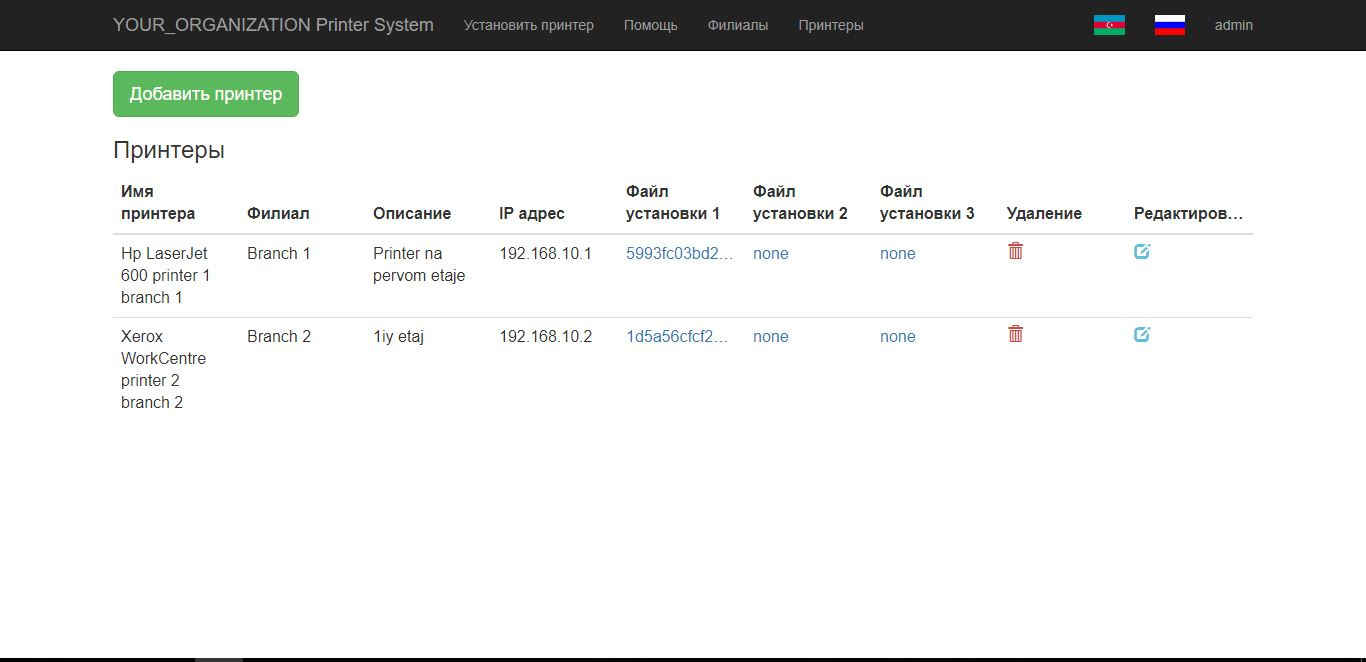1366x662 pixels.
Task: Delete the Xerox WorkCentre printer
Action: (1015, 334)
